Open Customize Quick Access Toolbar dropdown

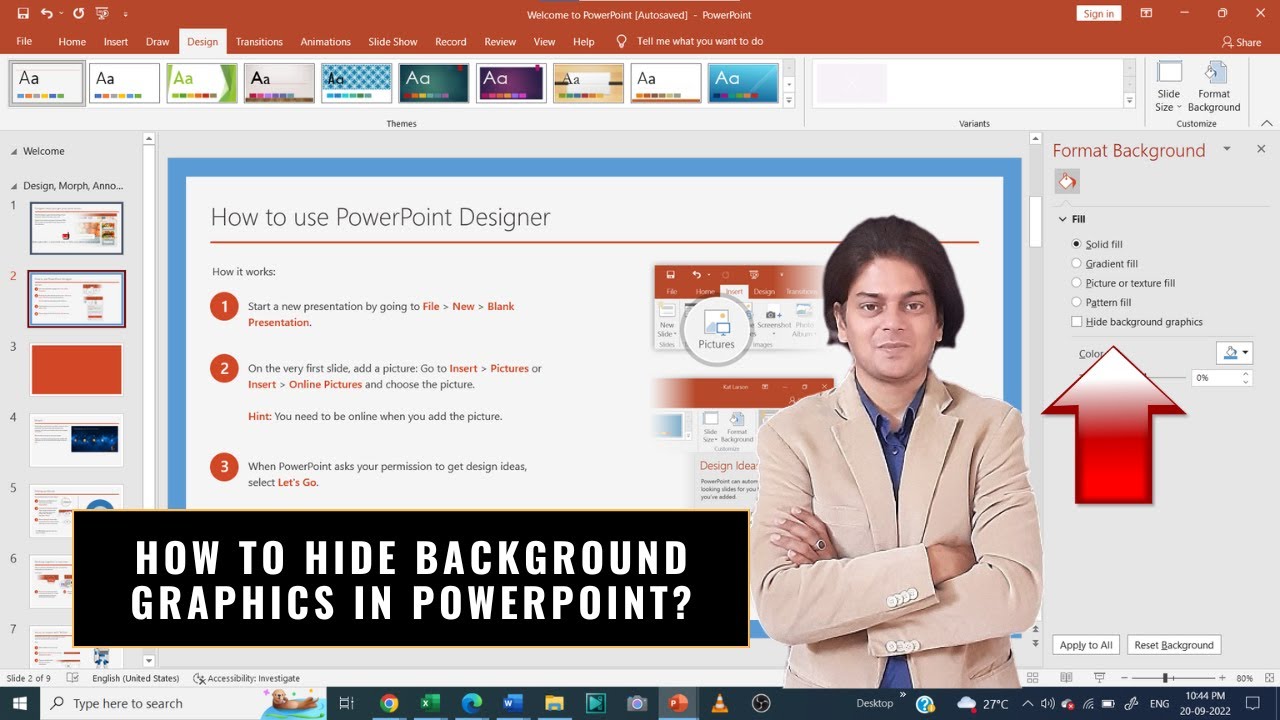click(x=125, y=14)
